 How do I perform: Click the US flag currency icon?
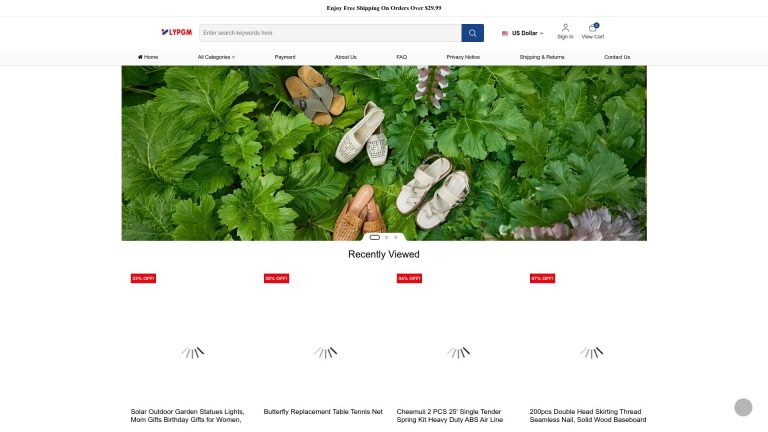[505, 33]
